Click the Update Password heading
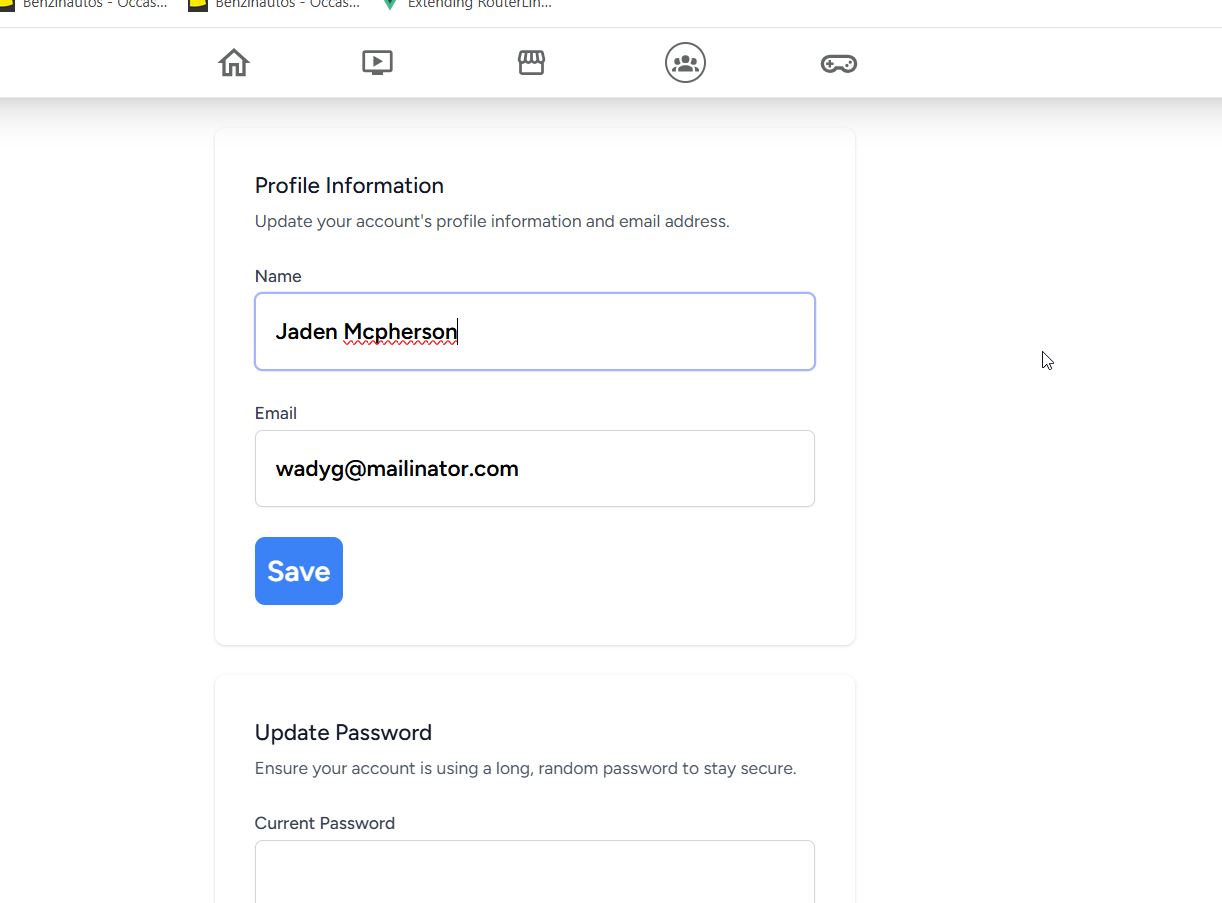The width and height of the screenshot is (1222, 903). [343, 733]
